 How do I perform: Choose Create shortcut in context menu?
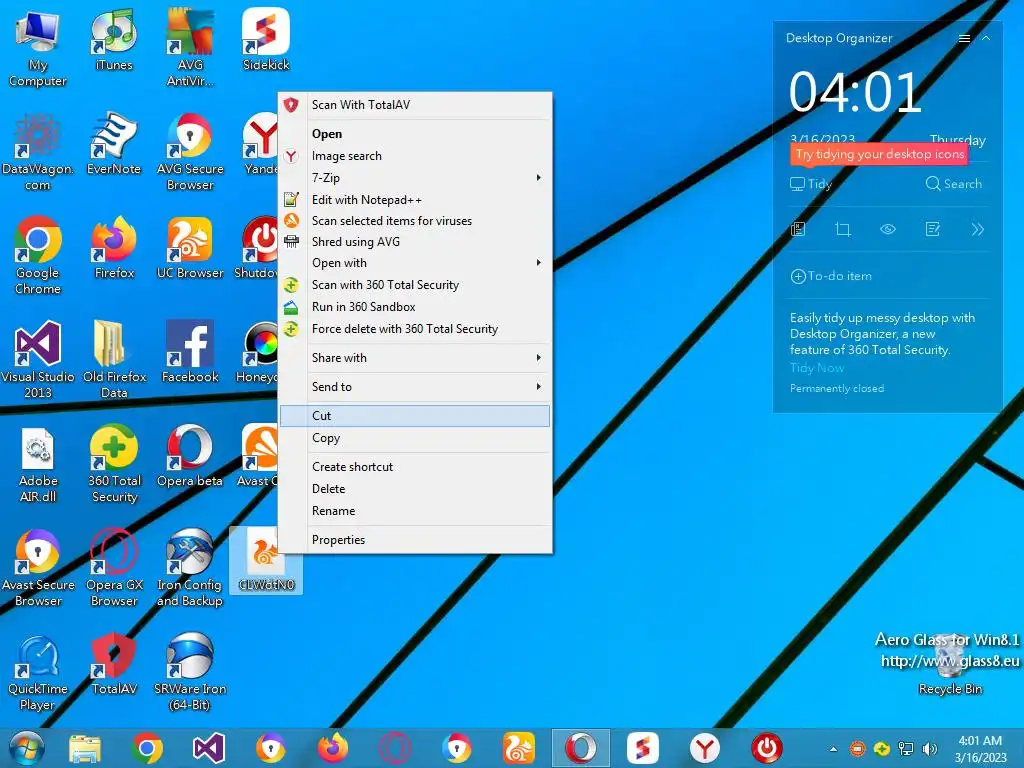click(415, 467)
